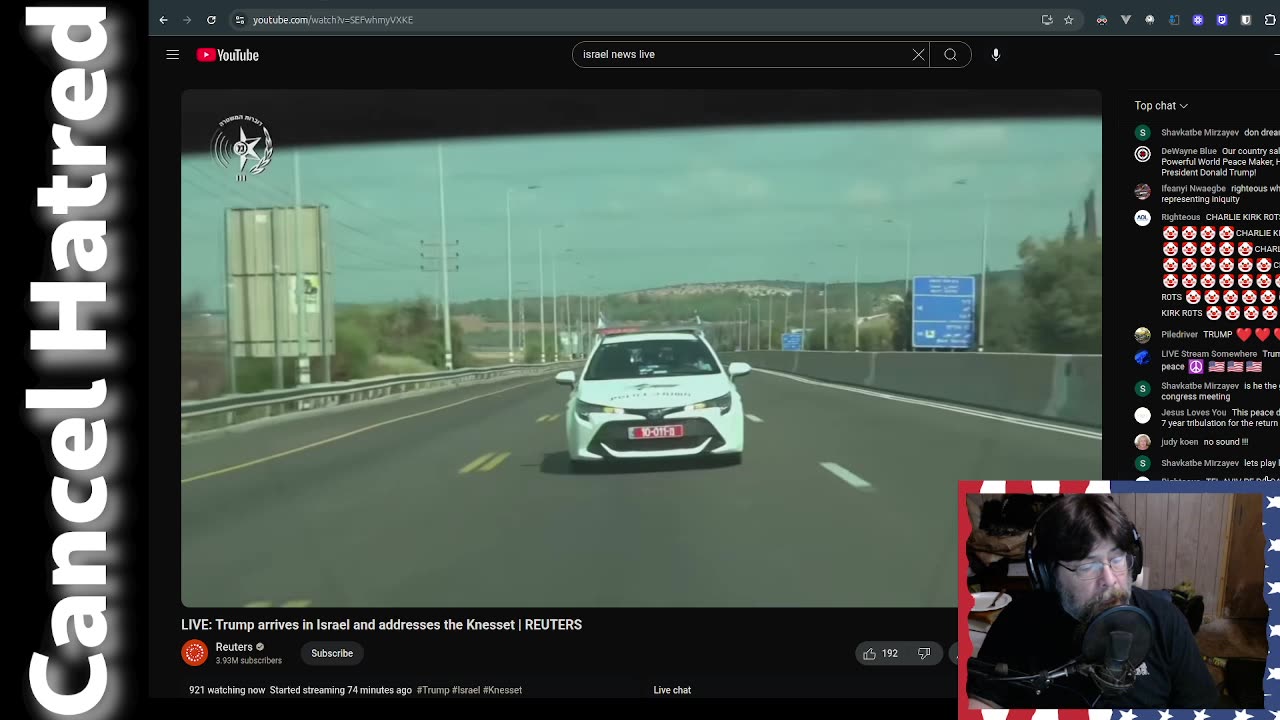Open the blue document extension icon
The width and height of the screenshot is (1280, 720).
(1174, 20)
